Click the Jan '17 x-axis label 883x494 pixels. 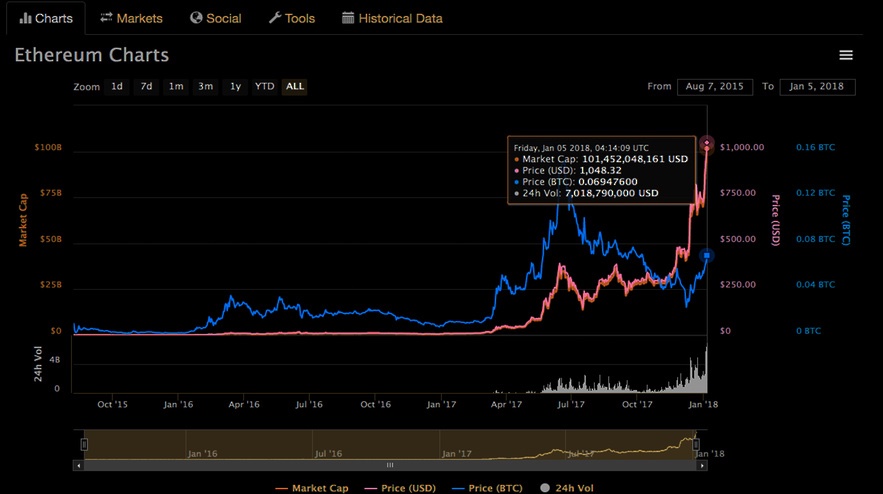[441, 404]
